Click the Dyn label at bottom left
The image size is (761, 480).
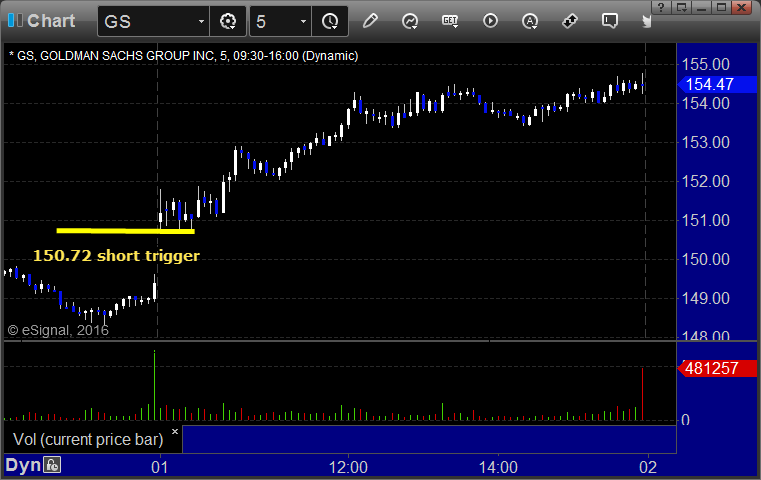tap(23, 465)
